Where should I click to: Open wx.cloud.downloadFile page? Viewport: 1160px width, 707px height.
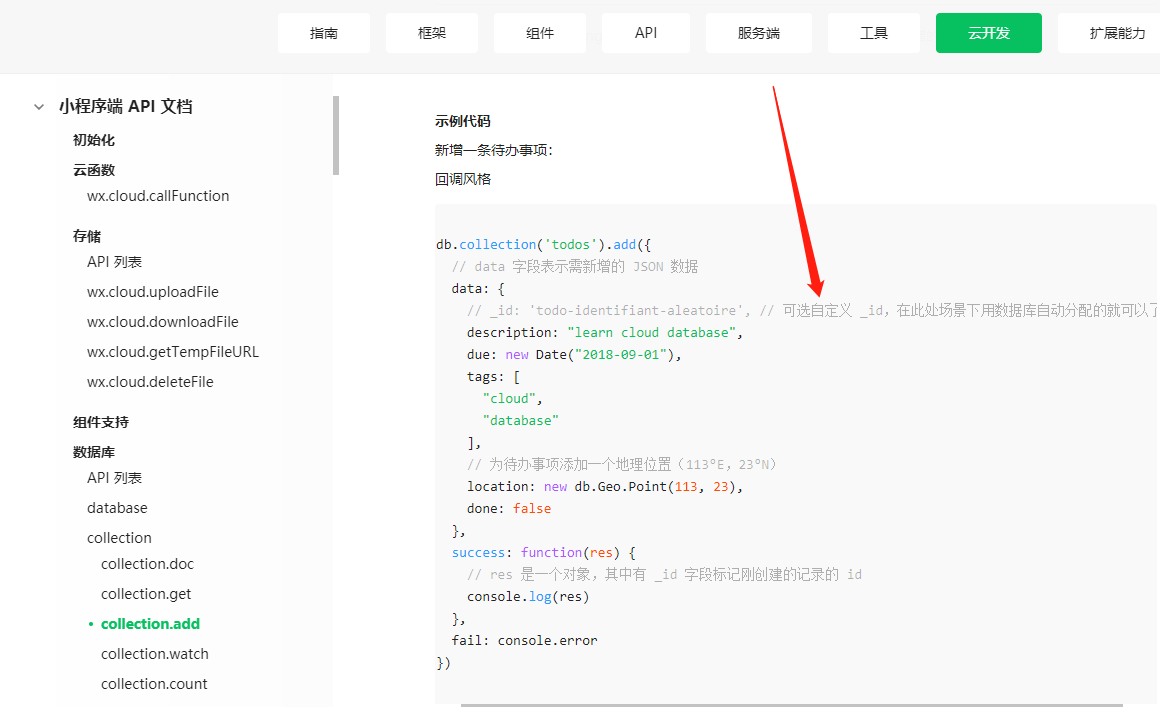click(163, 322)
